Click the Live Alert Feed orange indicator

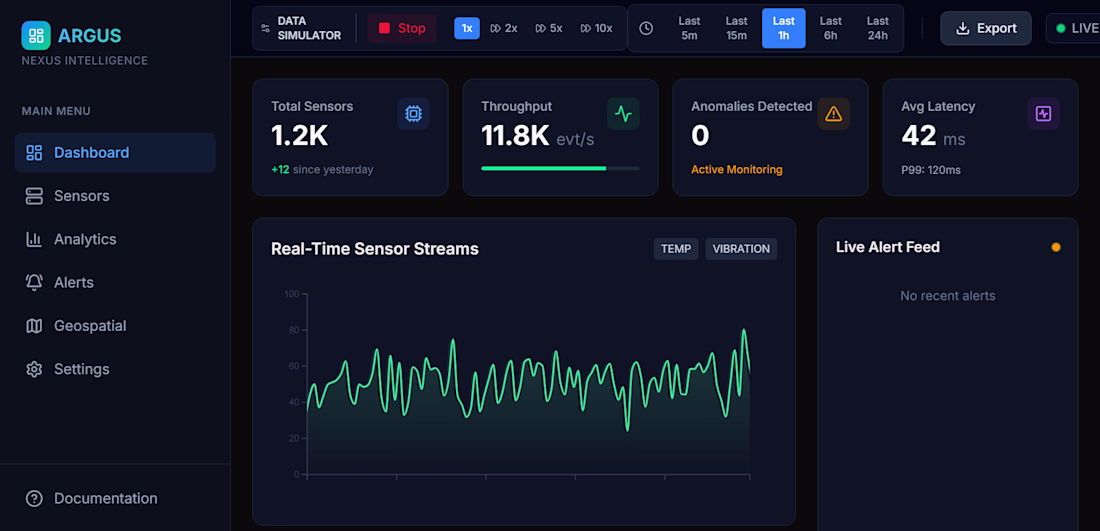[1056, 247]
